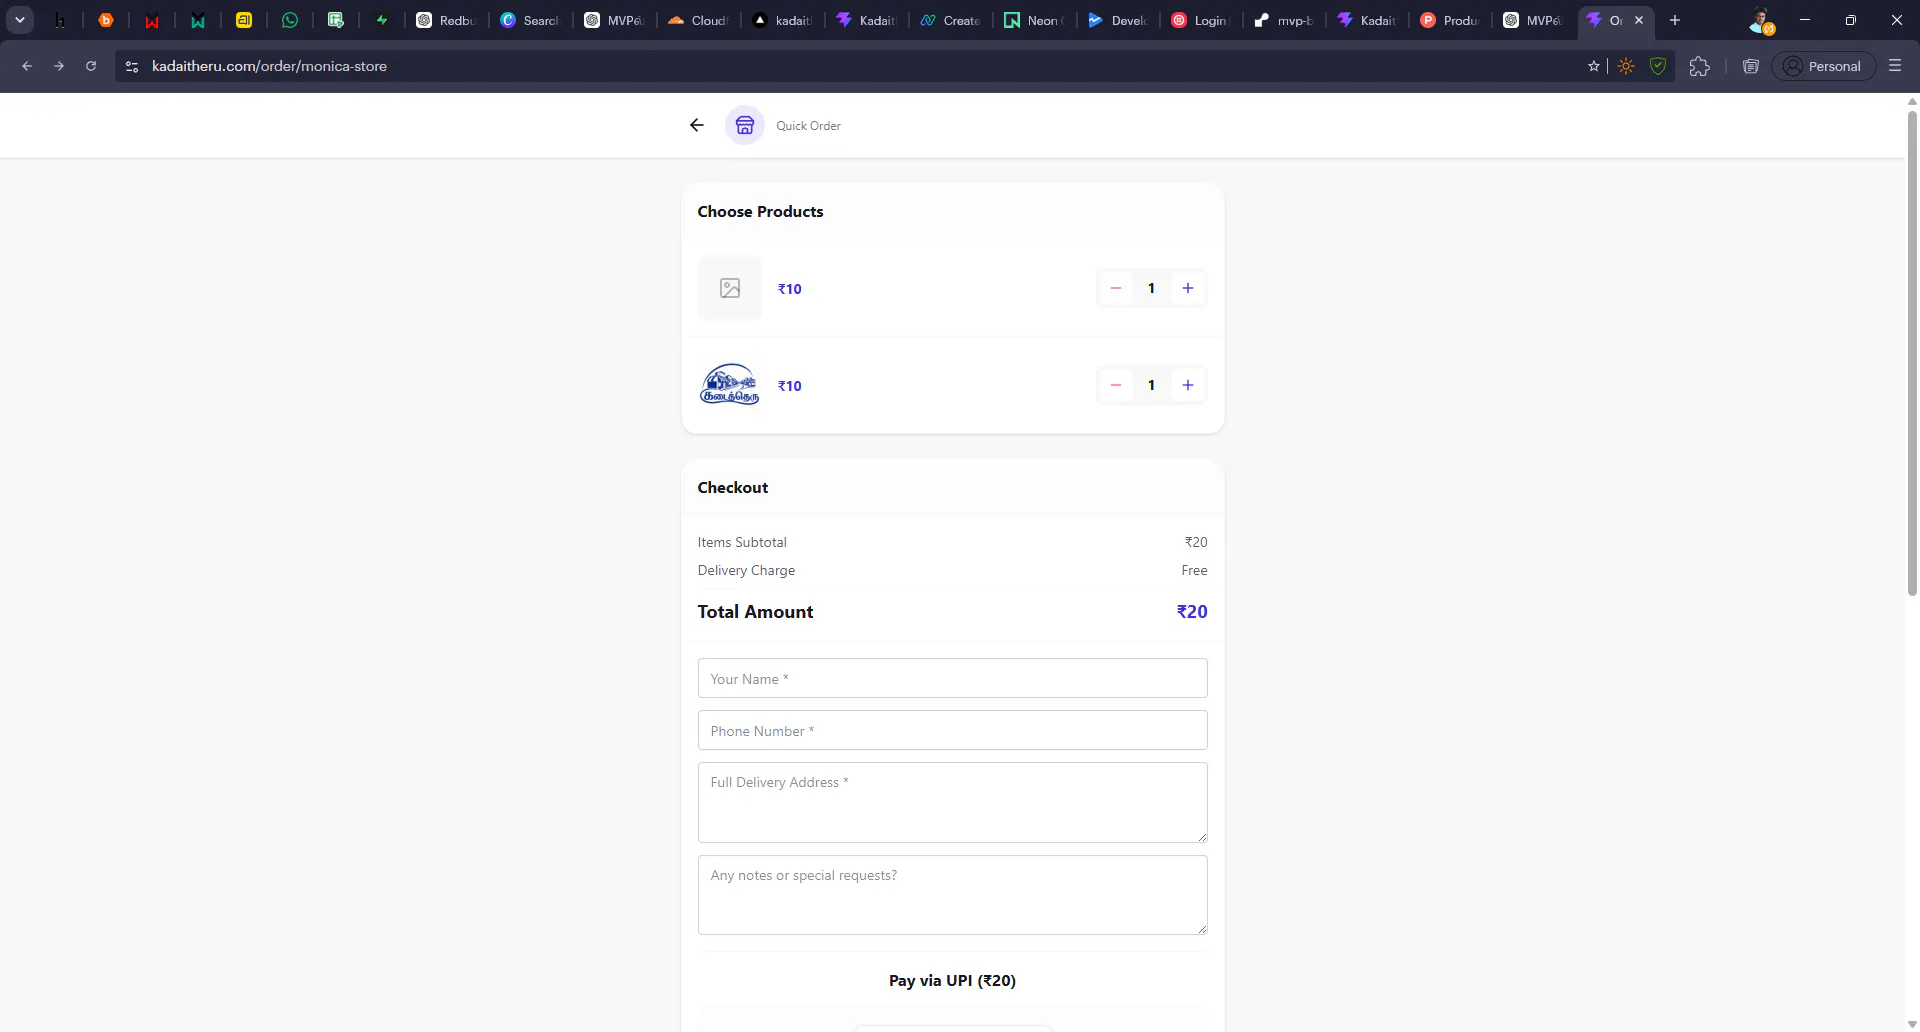This screenshot has height=1032, width=1920.
Task: Open the browser hamburger menu
Action: point(1894,66)
